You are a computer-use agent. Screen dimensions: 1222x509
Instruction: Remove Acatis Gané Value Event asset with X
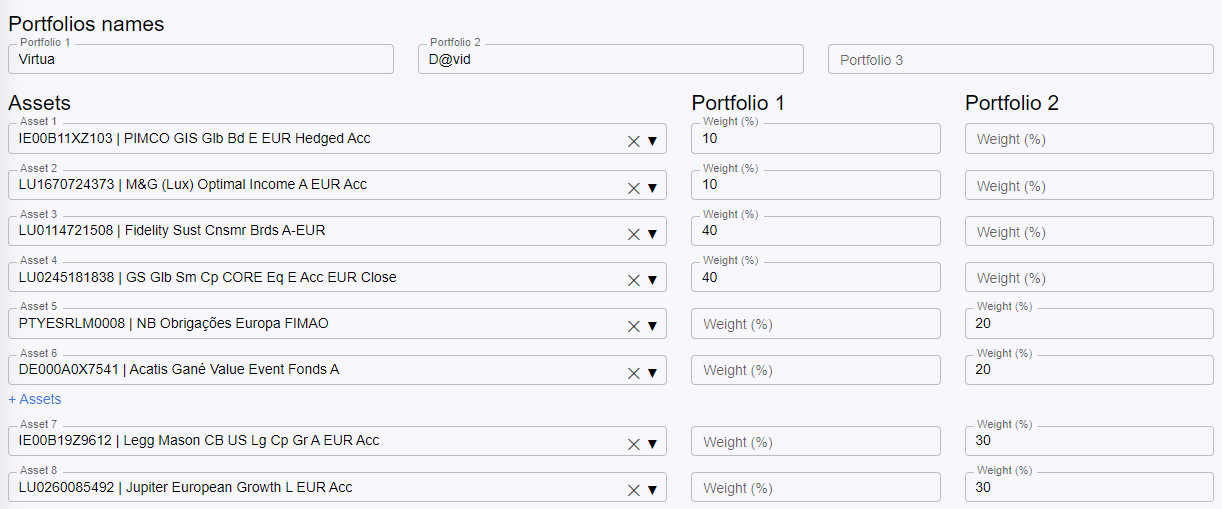click(633, 372)
